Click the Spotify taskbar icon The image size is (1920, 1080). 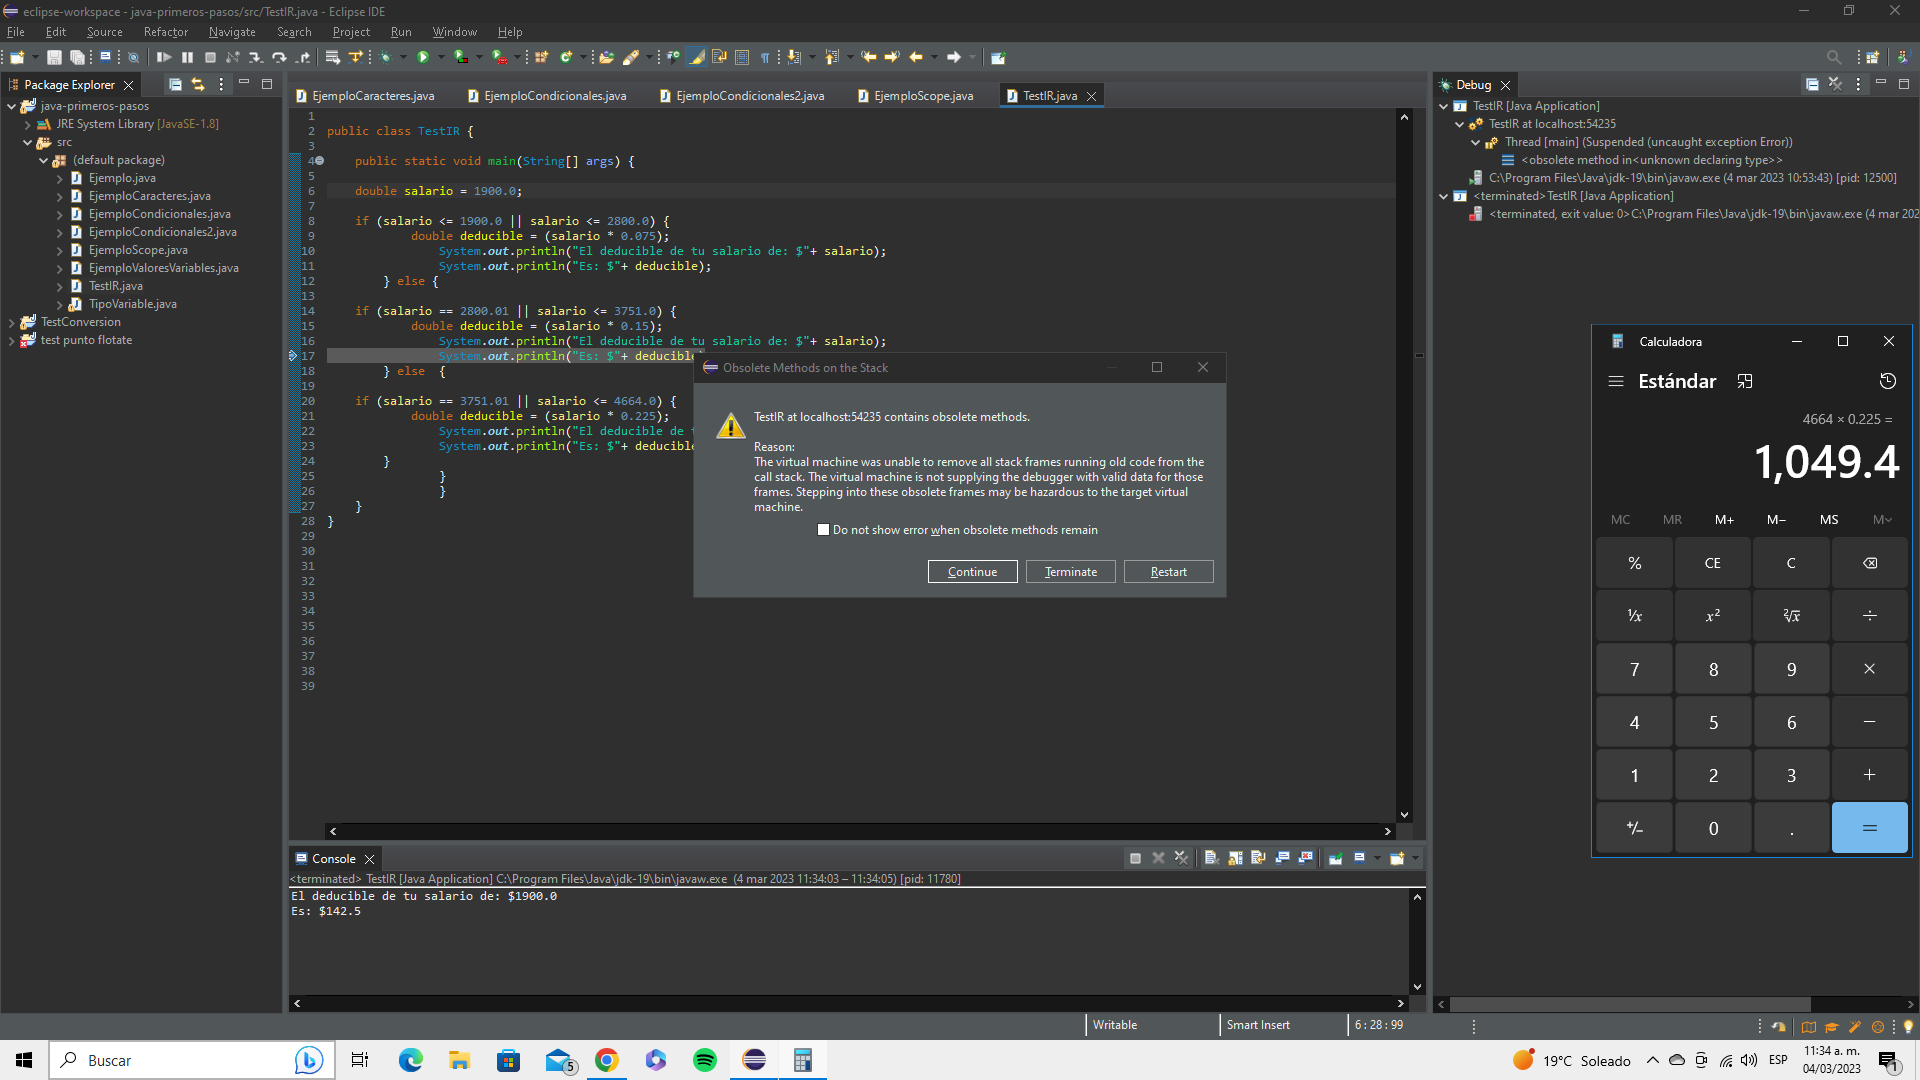(x=705, y=1060)
